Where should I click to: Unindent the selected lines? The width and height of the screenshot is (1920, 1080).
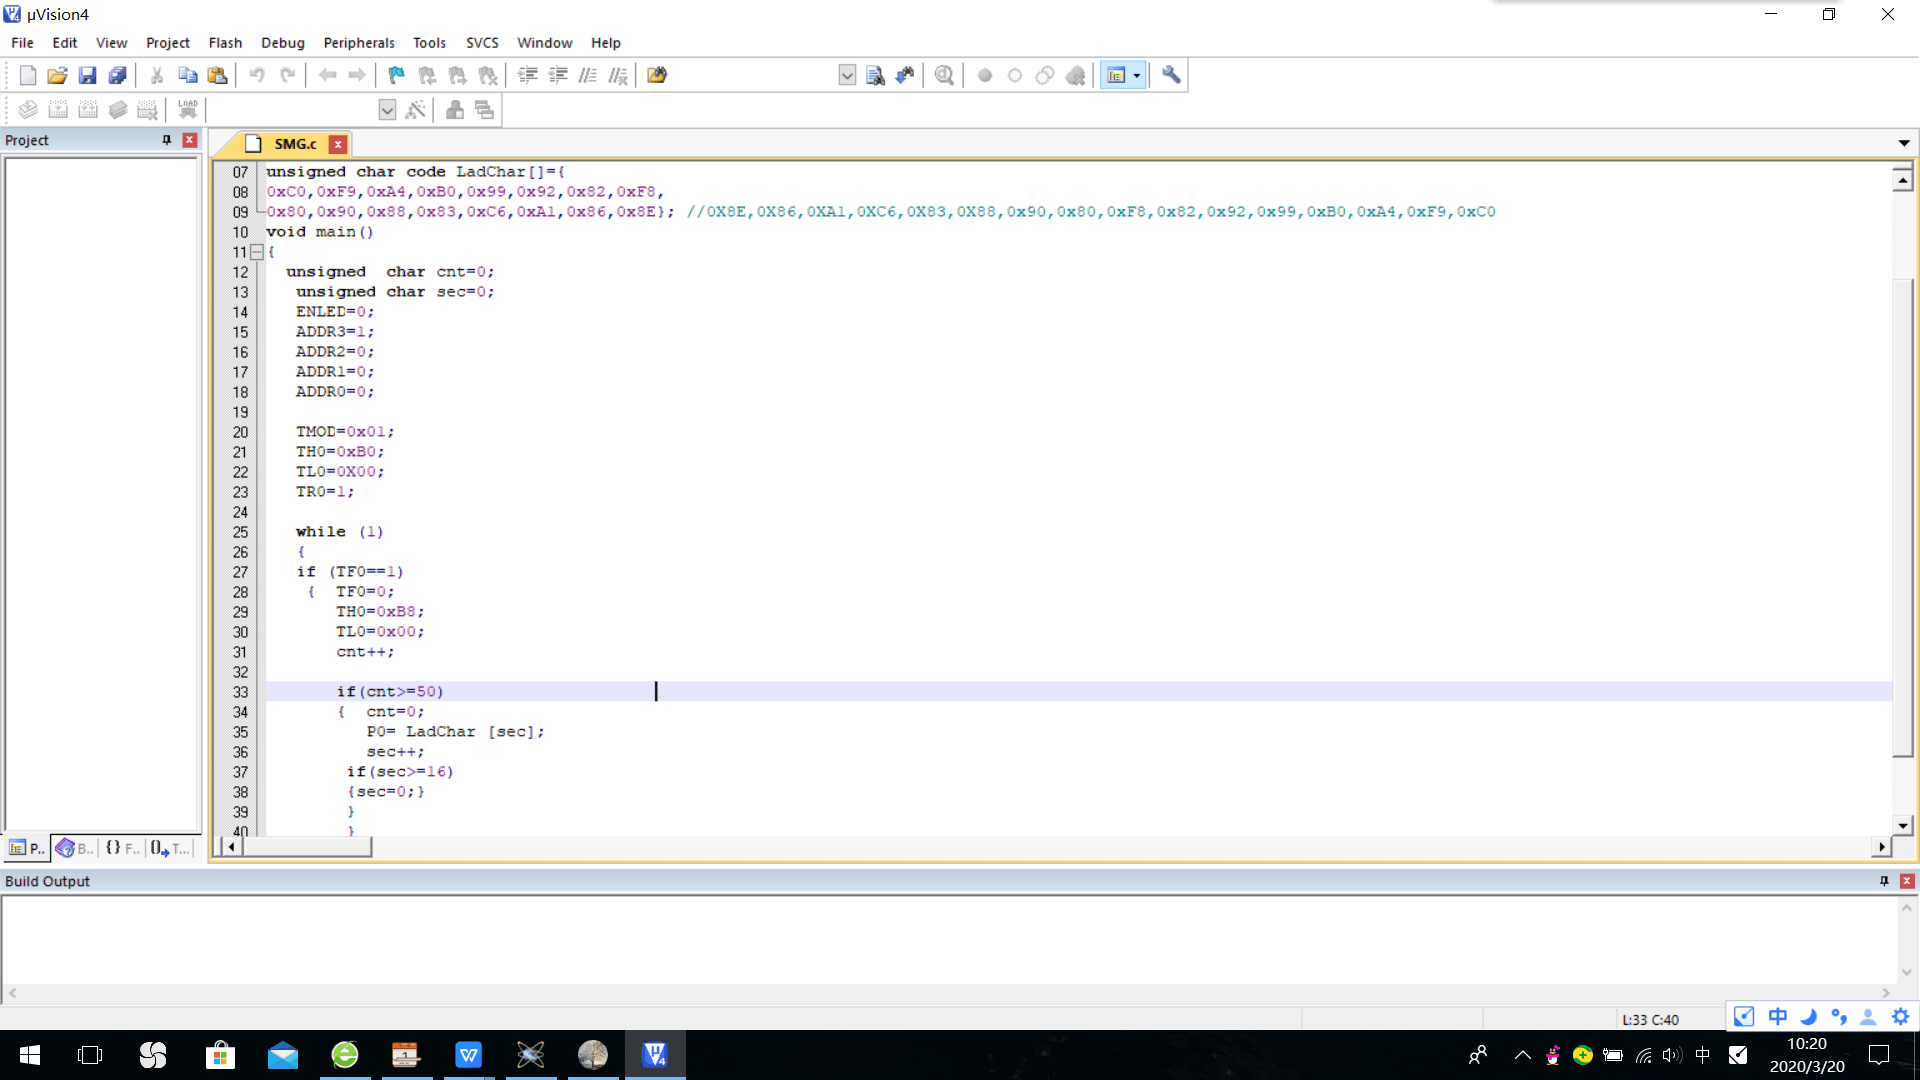(558, 75)
